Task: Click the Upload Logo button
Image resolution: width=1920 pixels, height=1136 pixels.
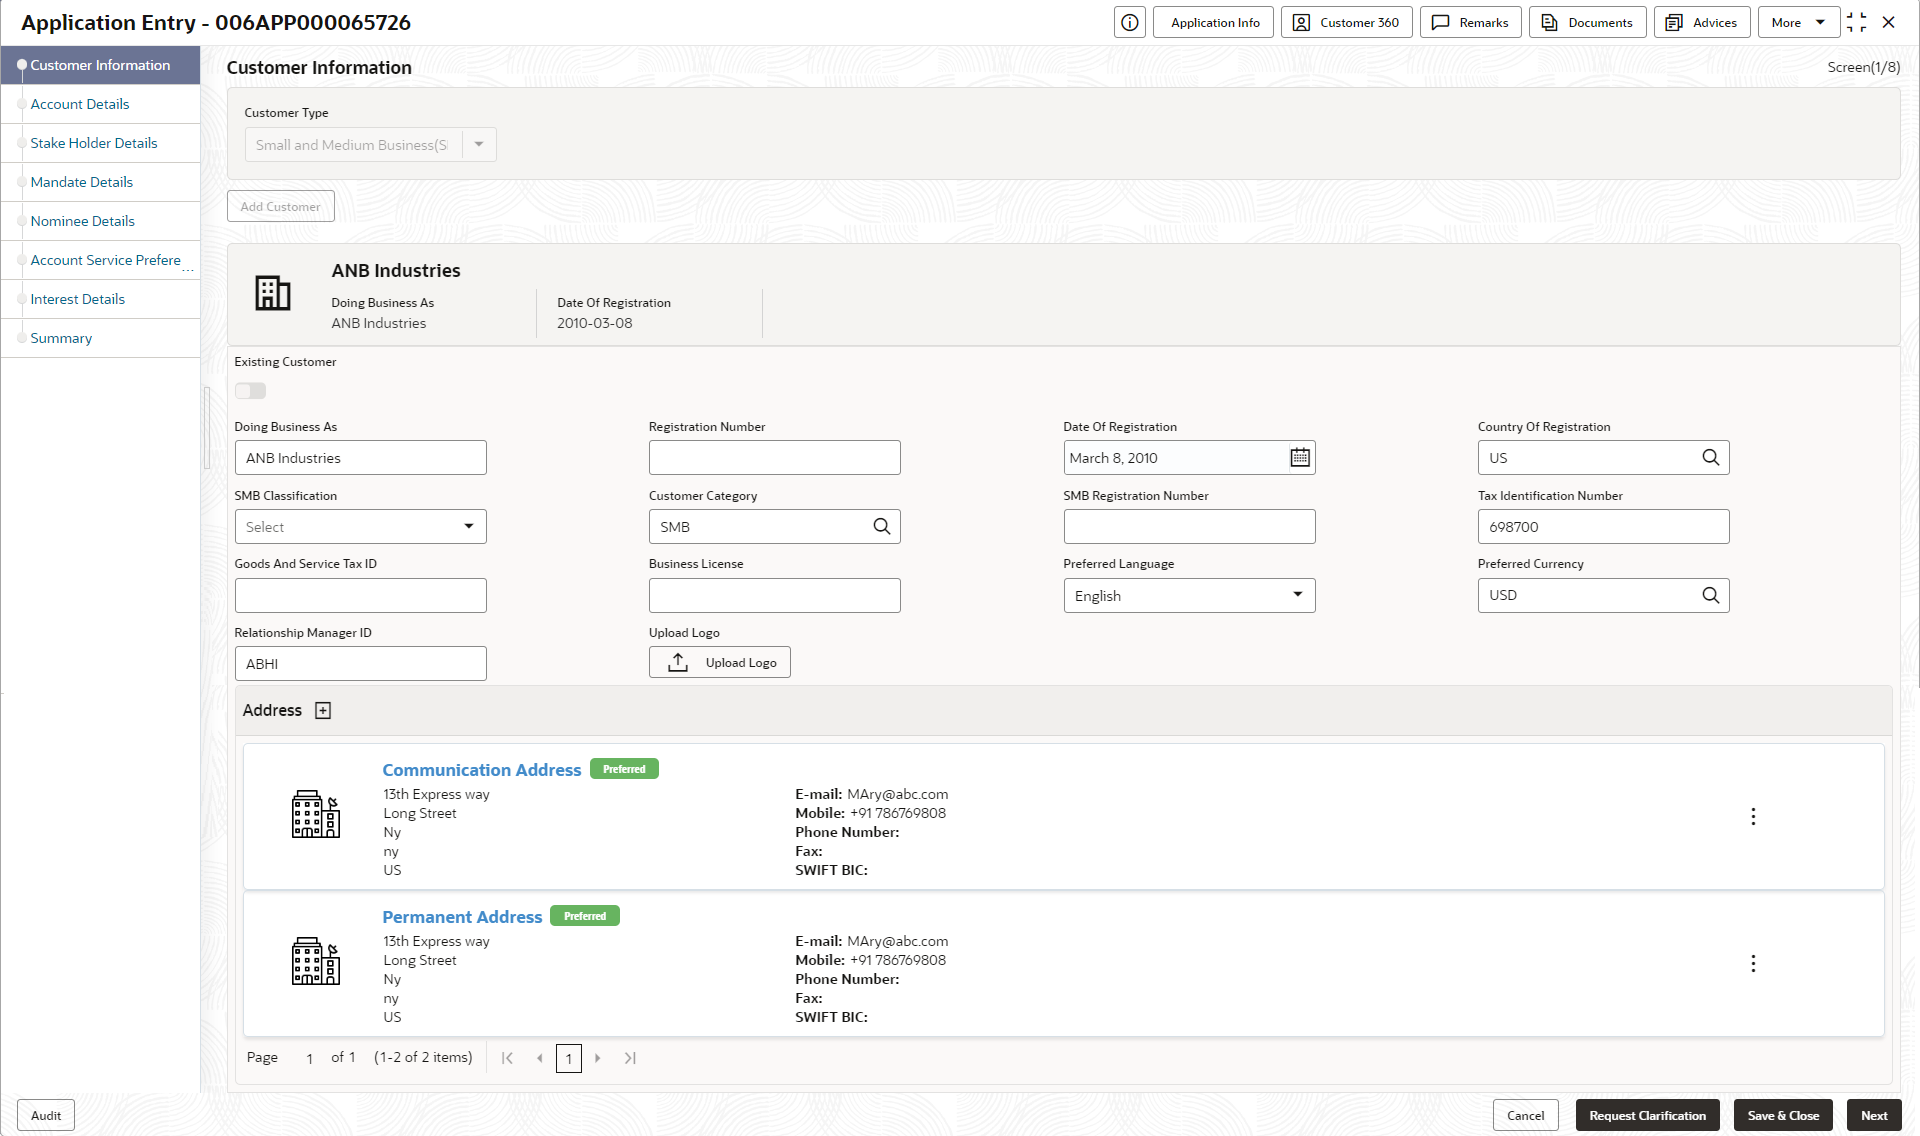Action: [x=719, y=663]
